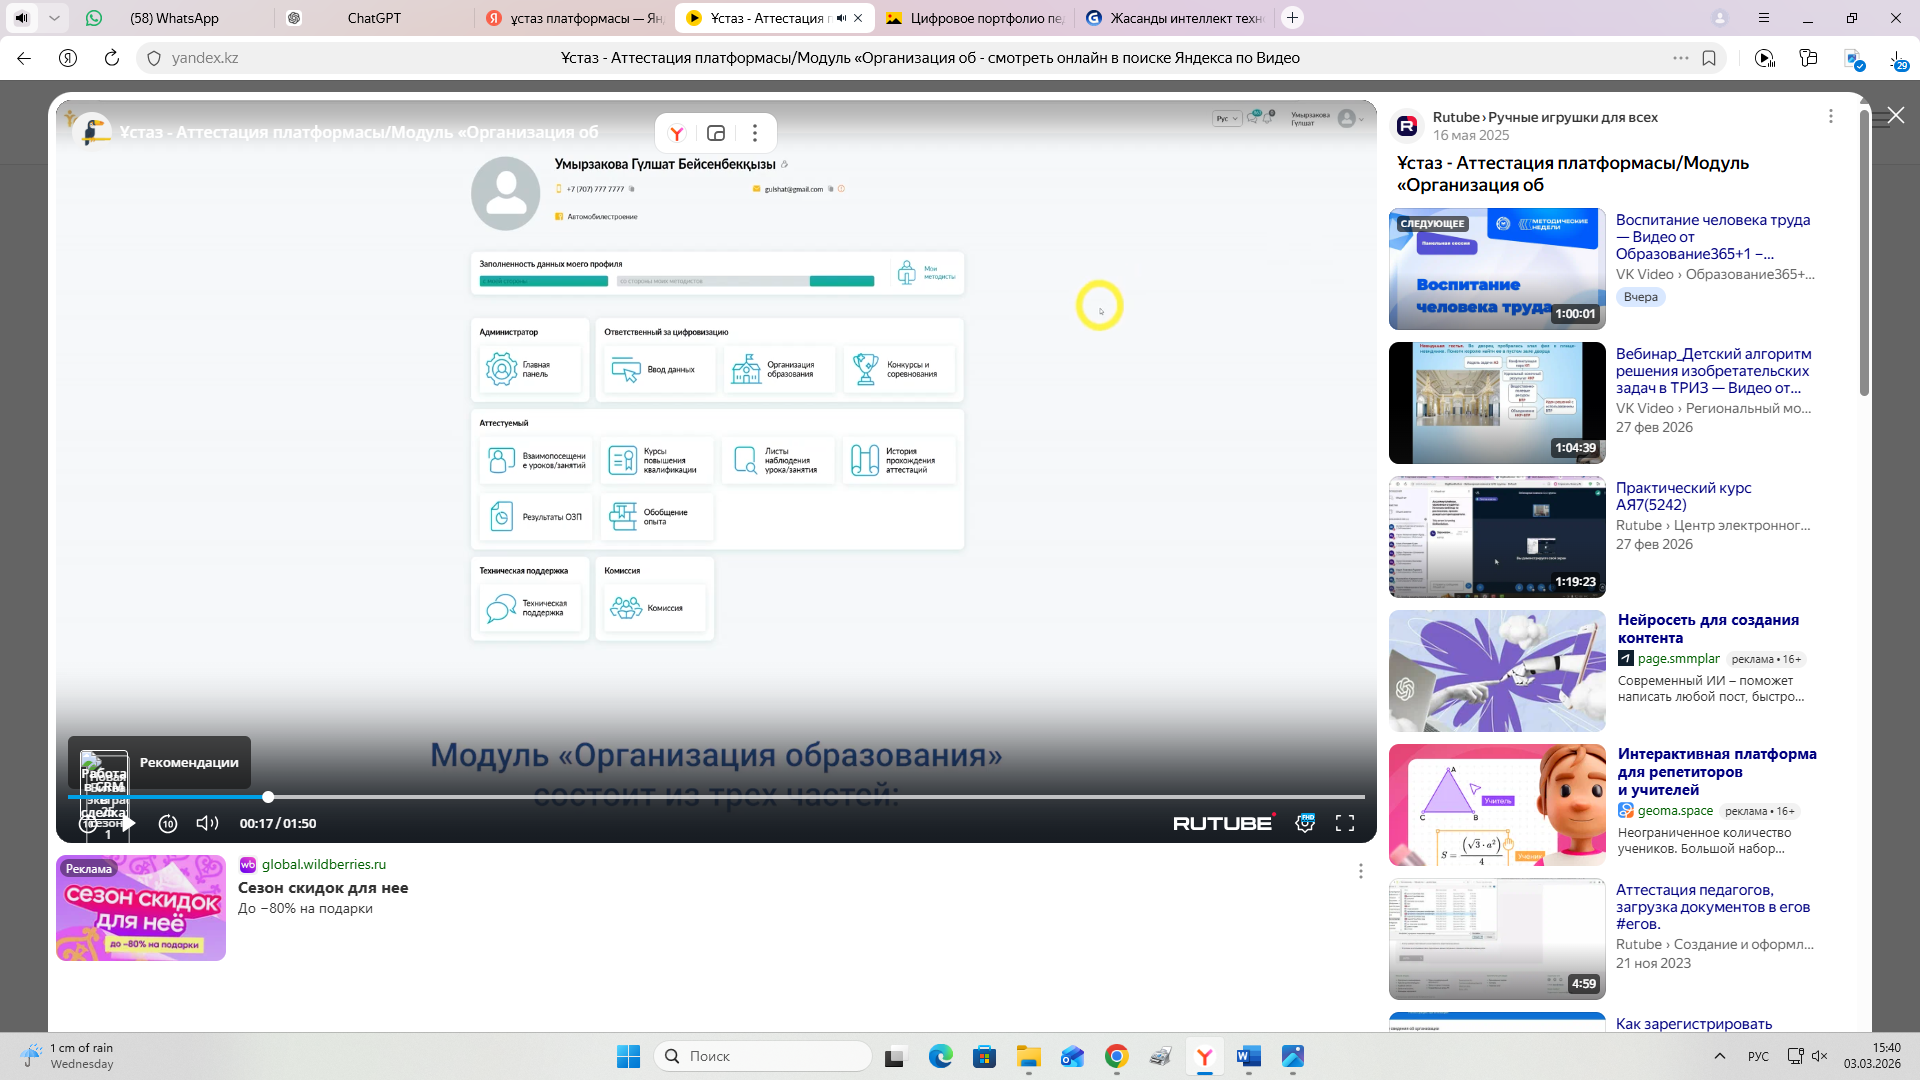1920x1080 pixels.
Task: Open Word from Windows taskbar
Action: pyautogui.click(x=1248, y=1056)
